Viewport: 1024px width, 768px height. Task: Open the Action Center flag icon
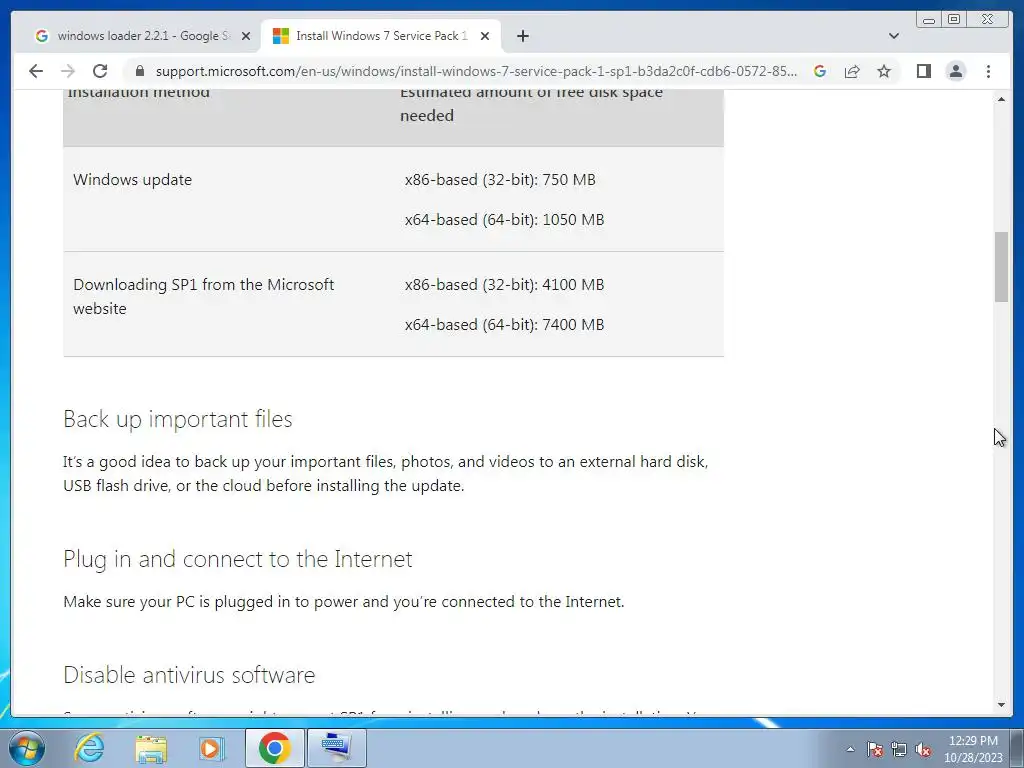875,749
